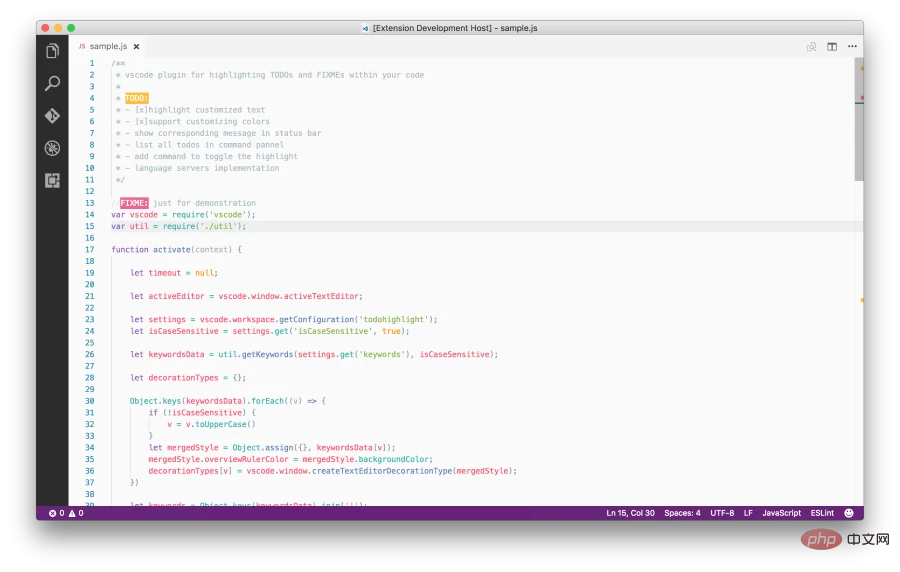Open the more actions ellipsis menu
Viewport: 900px width, 572px height.
[852, 46]
